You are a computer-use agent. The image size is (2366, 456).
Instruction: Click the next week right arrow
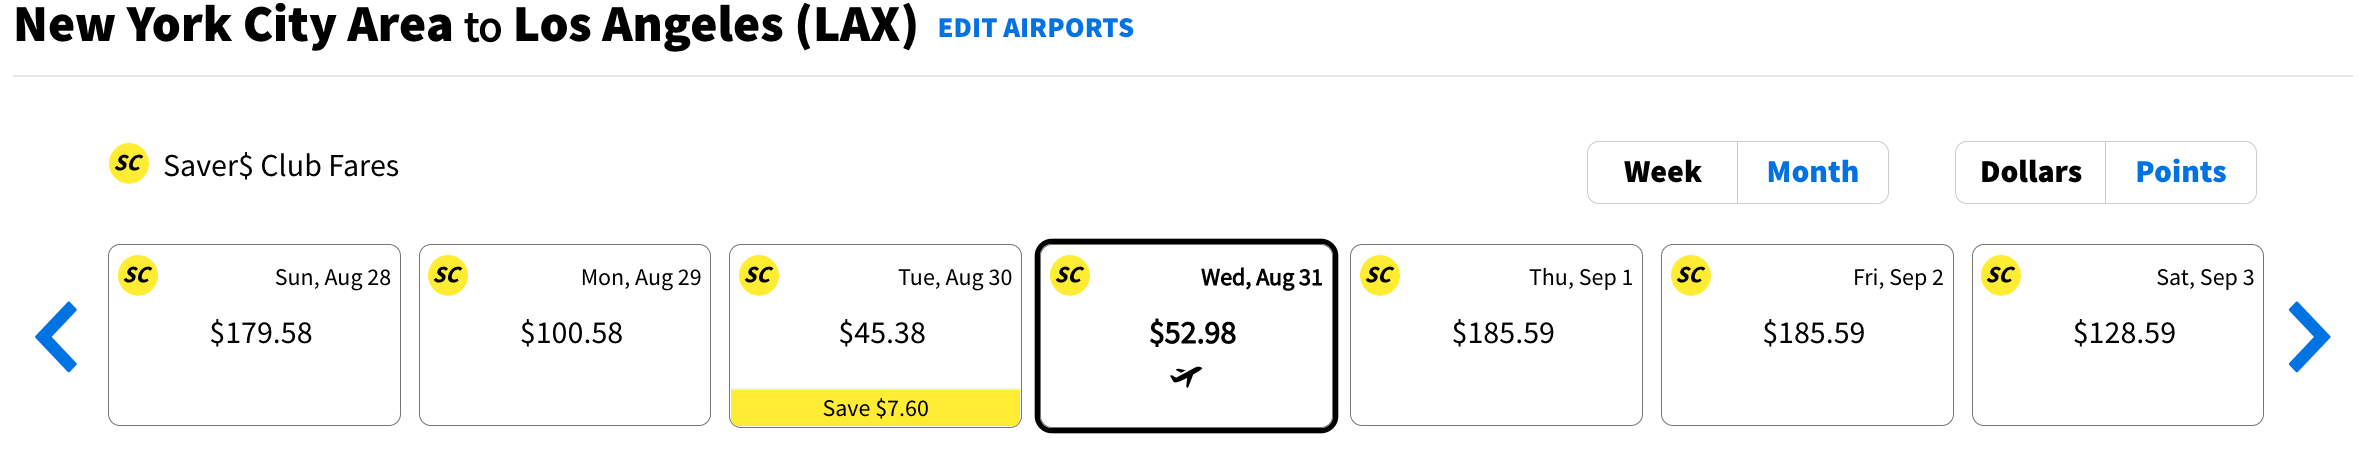pos(2309,337)
